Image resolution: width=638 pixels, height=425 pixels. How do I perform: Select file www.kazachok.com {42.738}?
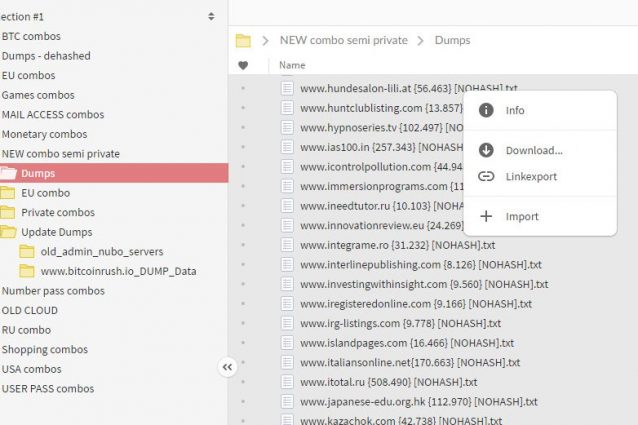401,420
